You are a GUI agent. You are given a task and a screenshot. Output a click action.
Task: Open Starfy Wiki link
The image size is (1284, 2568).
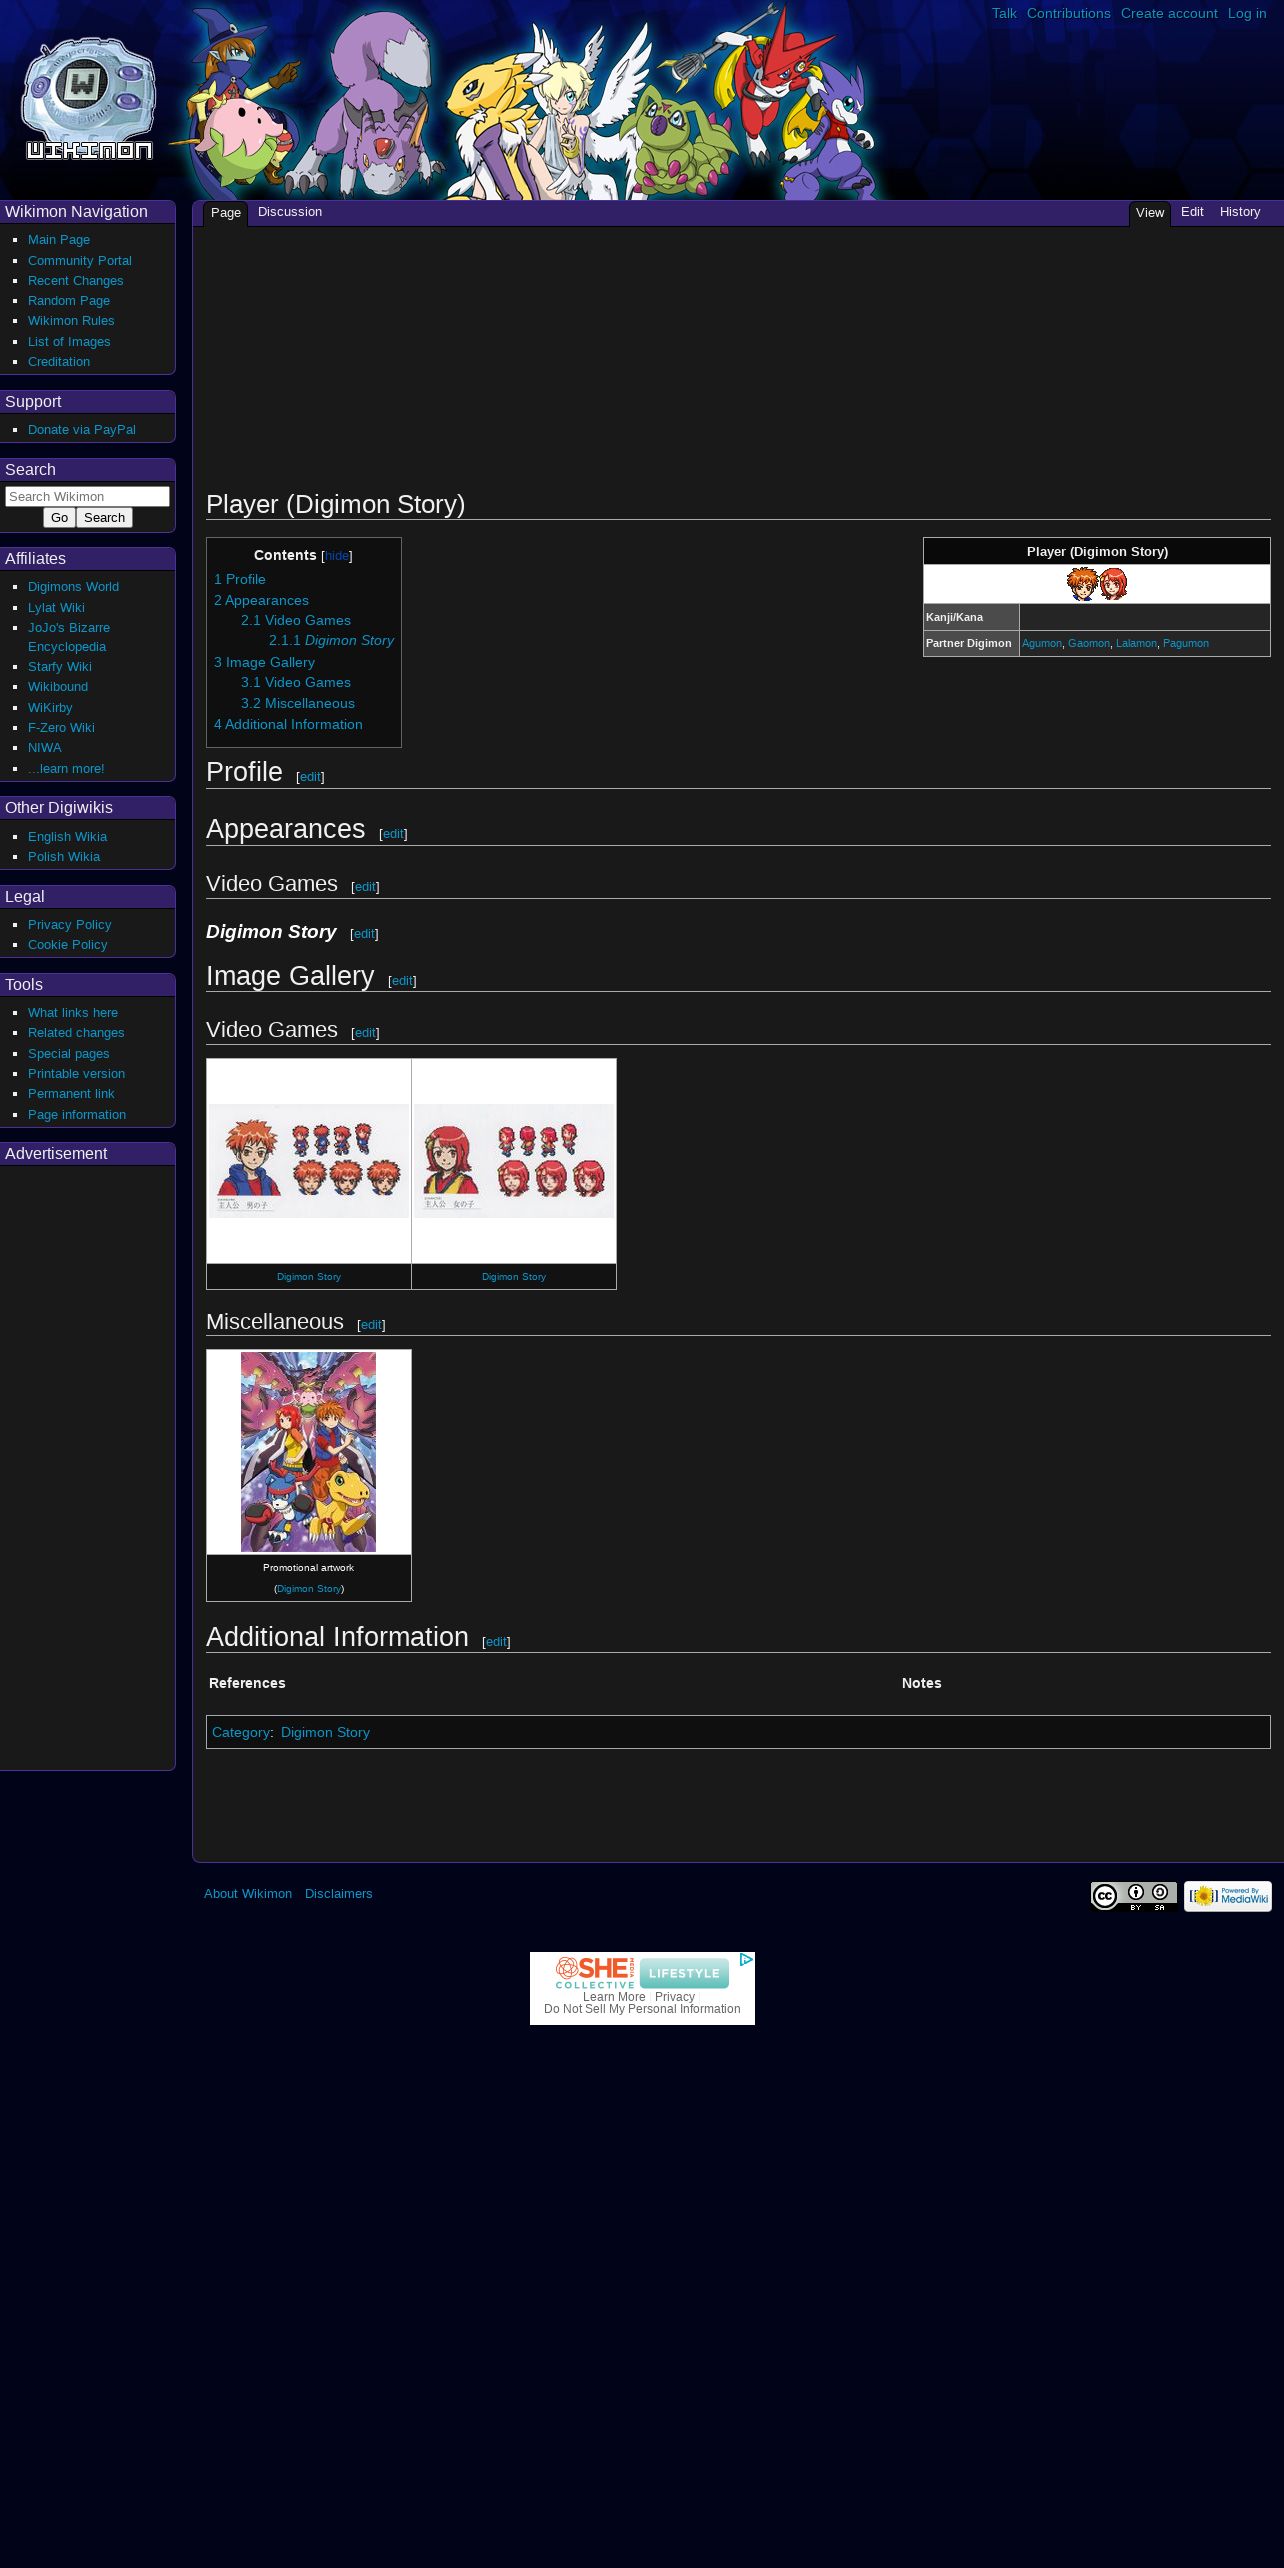tap(60, 667)
